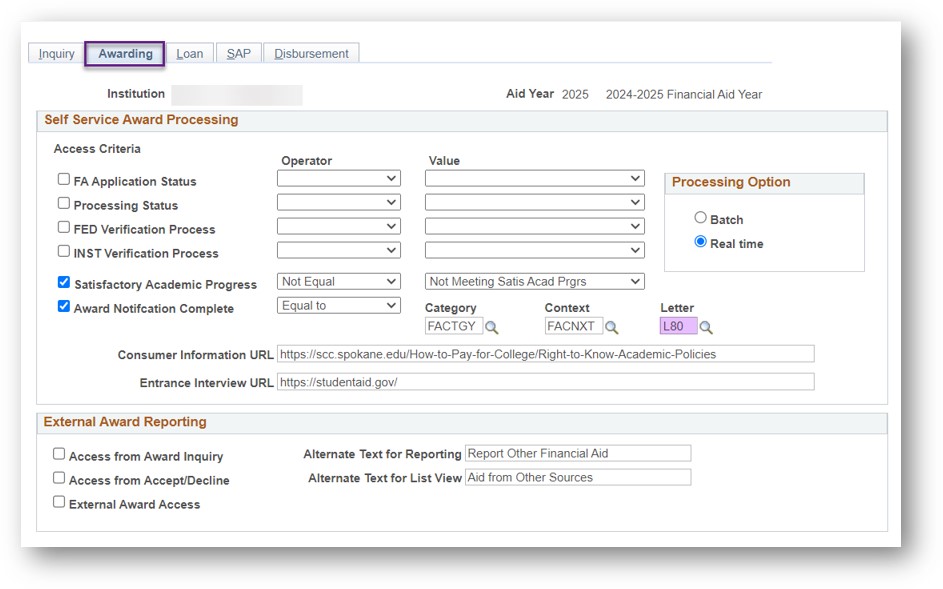Expand the Not Equal operator dropdown
The height and width of the screenshot is (589, 943).
tap(339, 282)
